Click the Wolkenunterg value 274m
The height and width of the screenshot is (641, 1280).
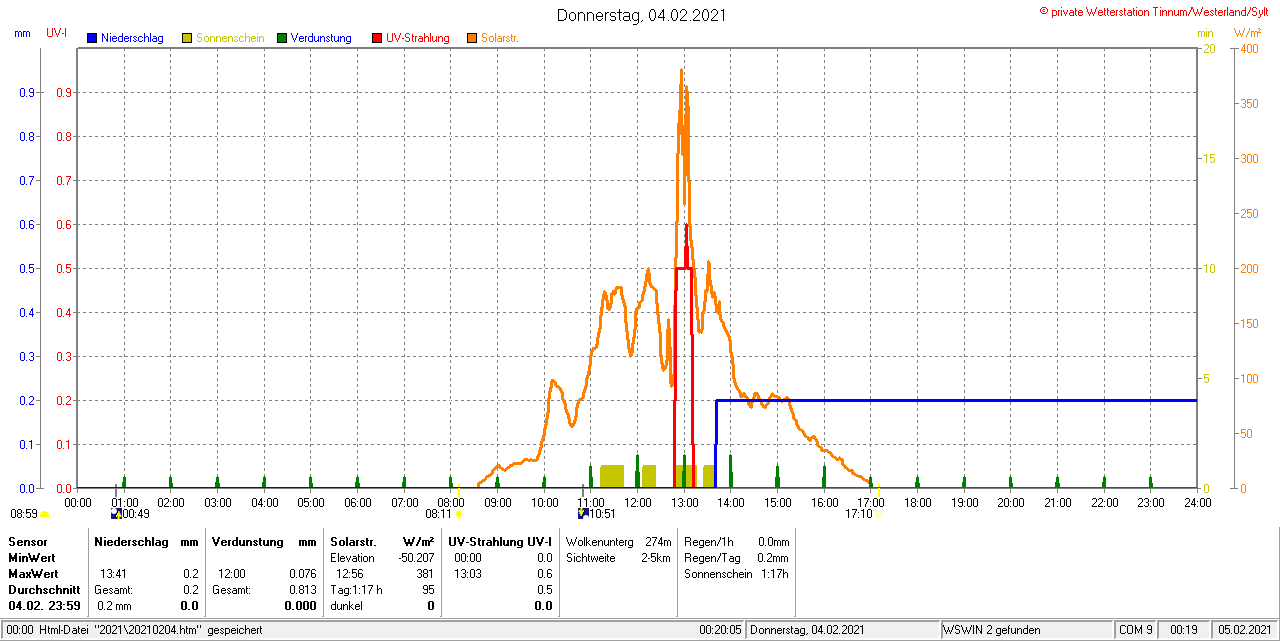pyautogui.click(x=658, y=542)
